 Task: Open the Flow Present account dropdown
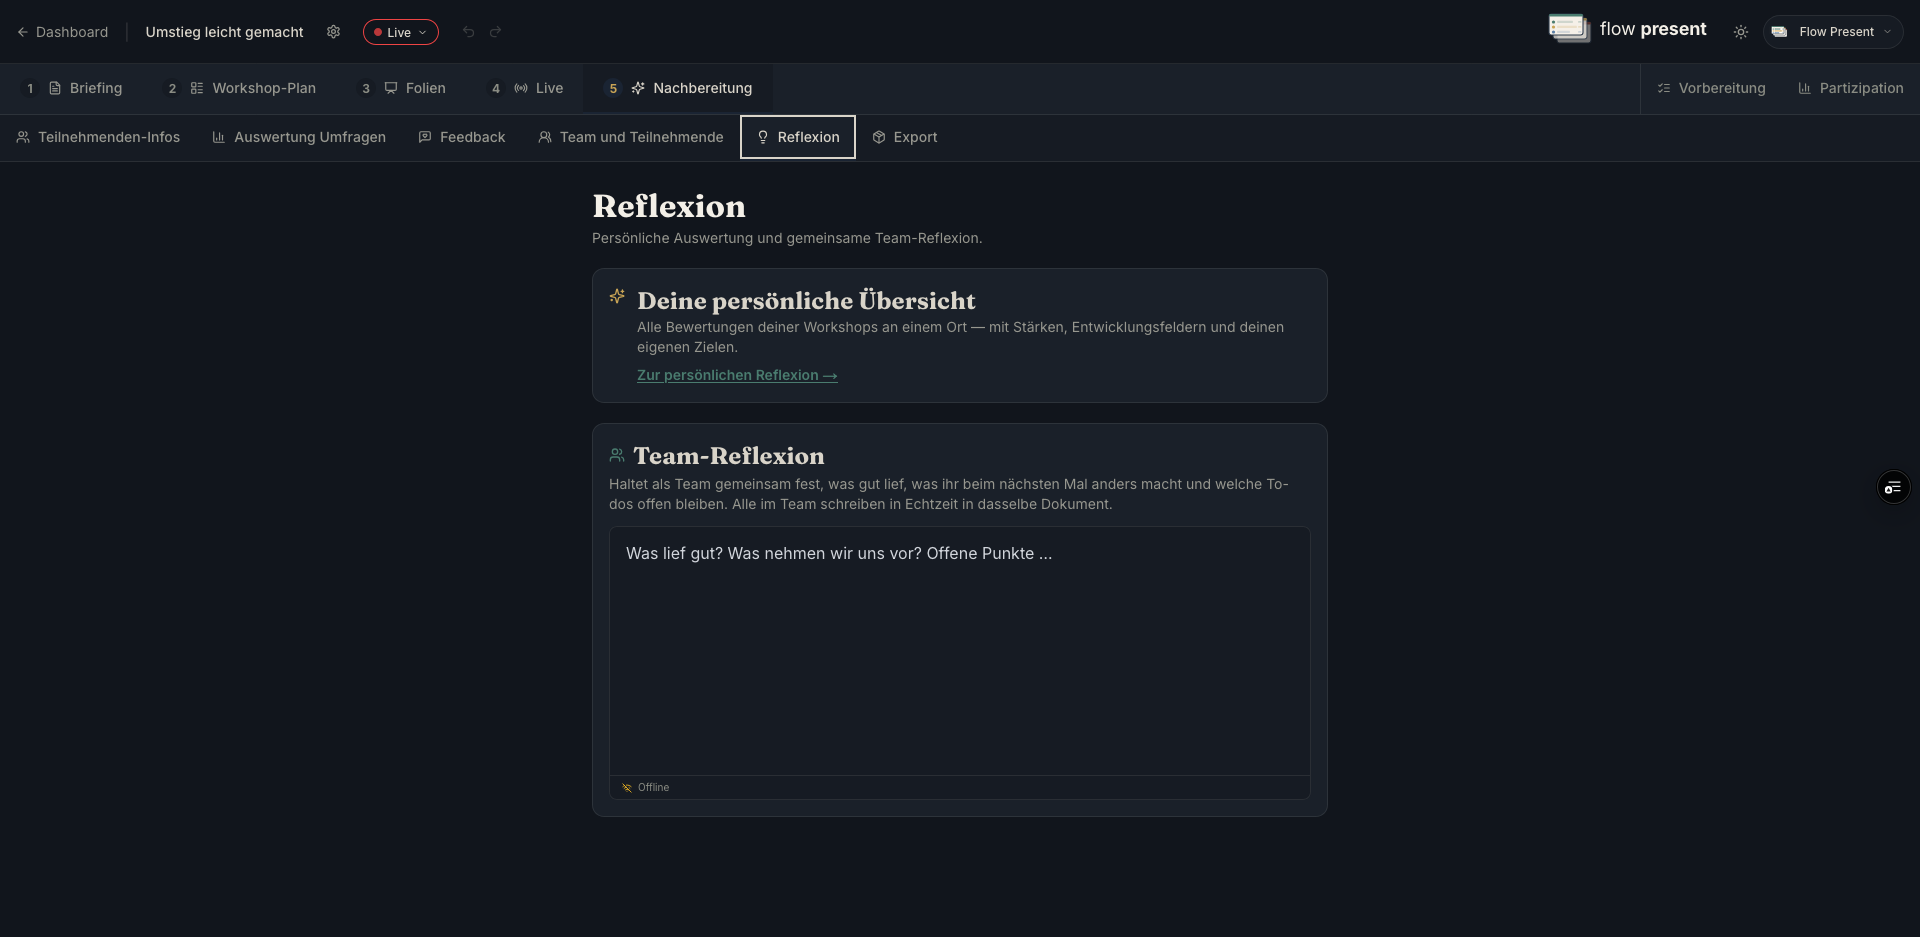tap(1833, 32)
